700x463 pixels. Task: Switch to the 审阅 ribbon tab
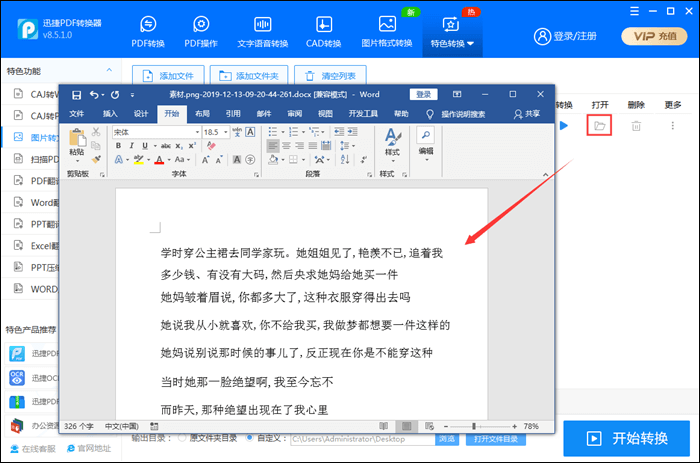295,114
